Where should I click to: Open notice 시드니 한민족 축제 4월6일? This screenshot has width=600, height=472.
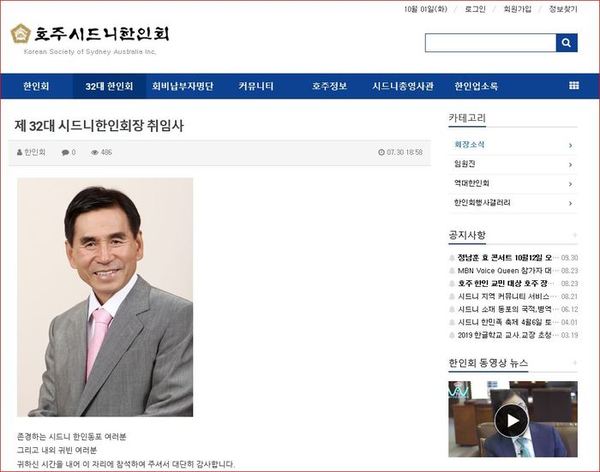[504, 322]
